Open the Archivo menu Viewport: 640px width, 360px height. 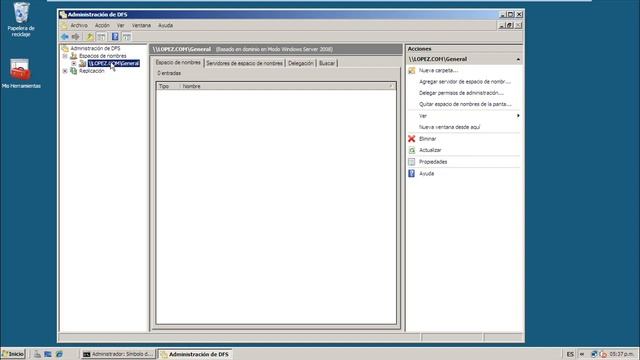(79, 25)
